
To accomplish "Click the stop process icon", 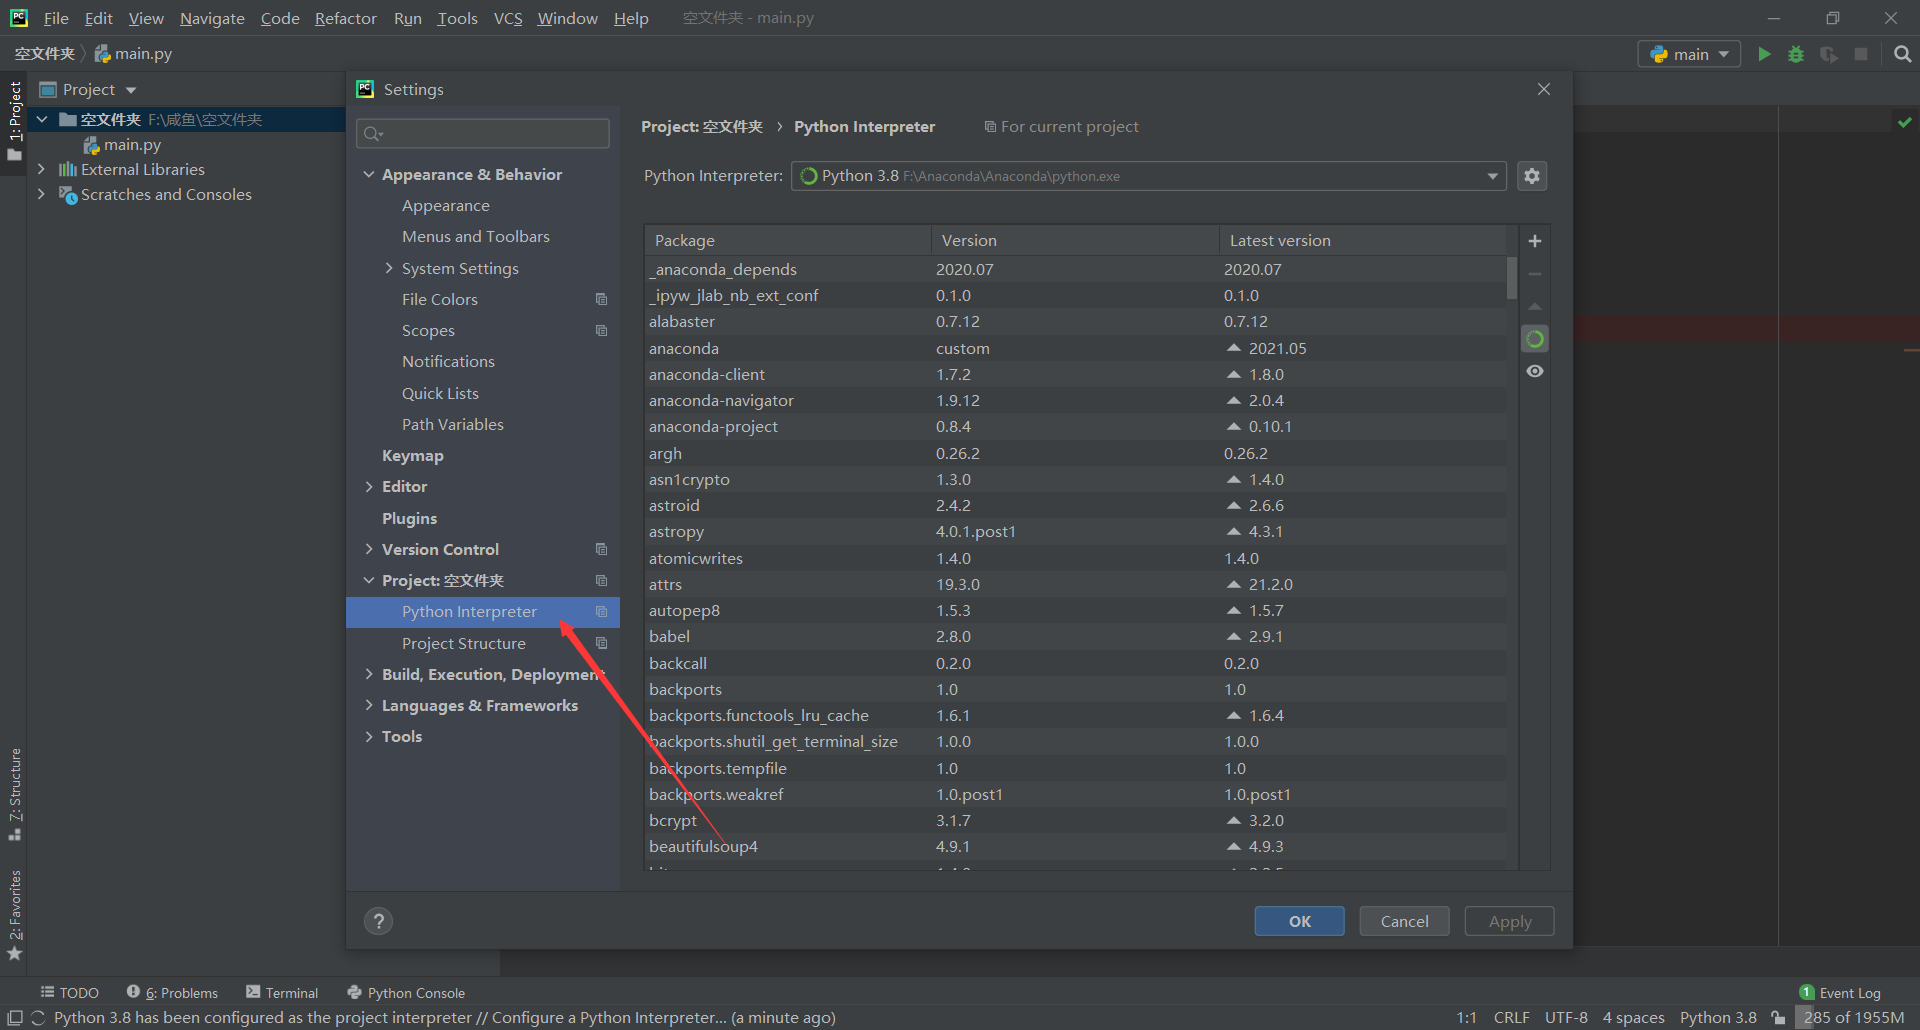I will tap(1861, 54).
